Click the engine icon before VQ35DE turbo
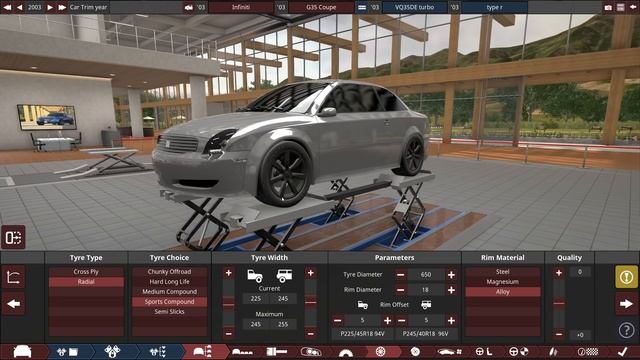The height and width of the screenshot is (360, 640). (x=362, y=7)
